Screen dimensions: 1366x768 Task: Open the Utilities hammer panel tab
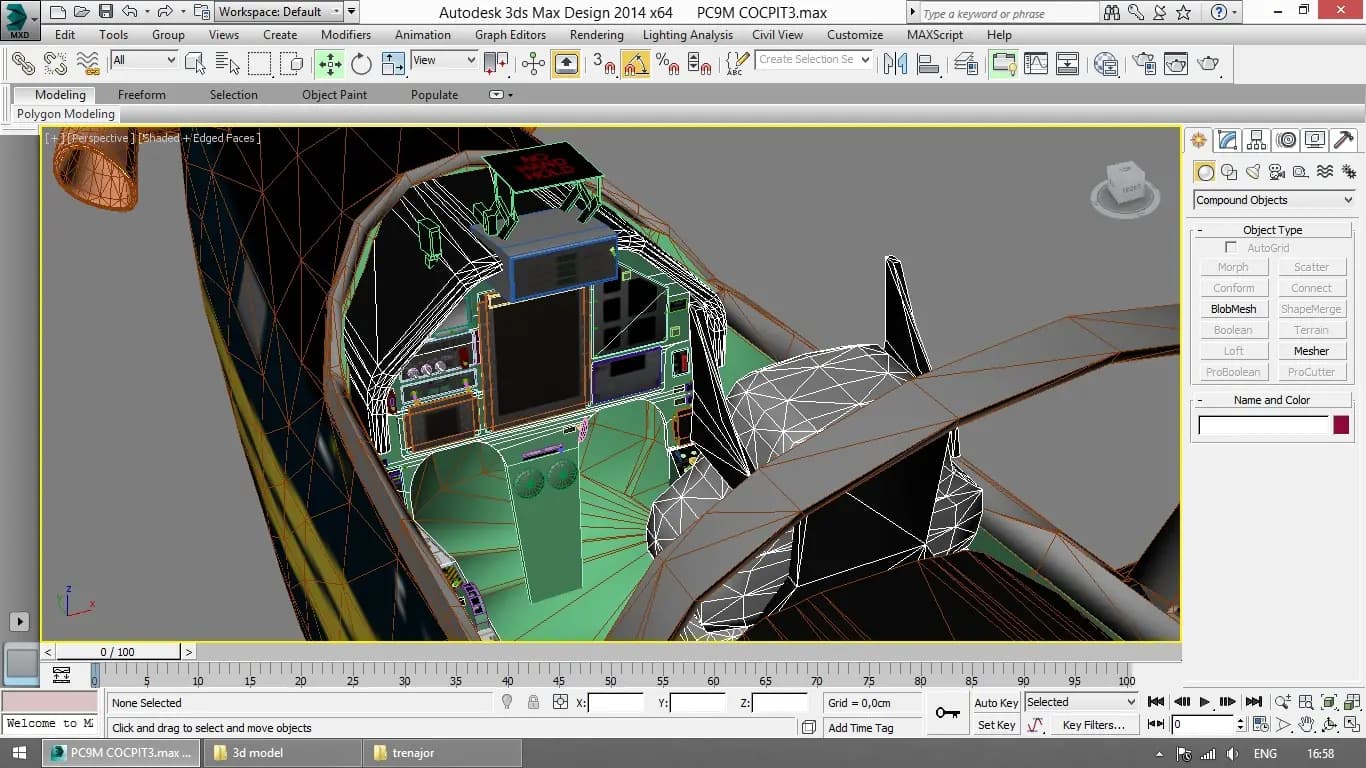(x=1344, y=140)
